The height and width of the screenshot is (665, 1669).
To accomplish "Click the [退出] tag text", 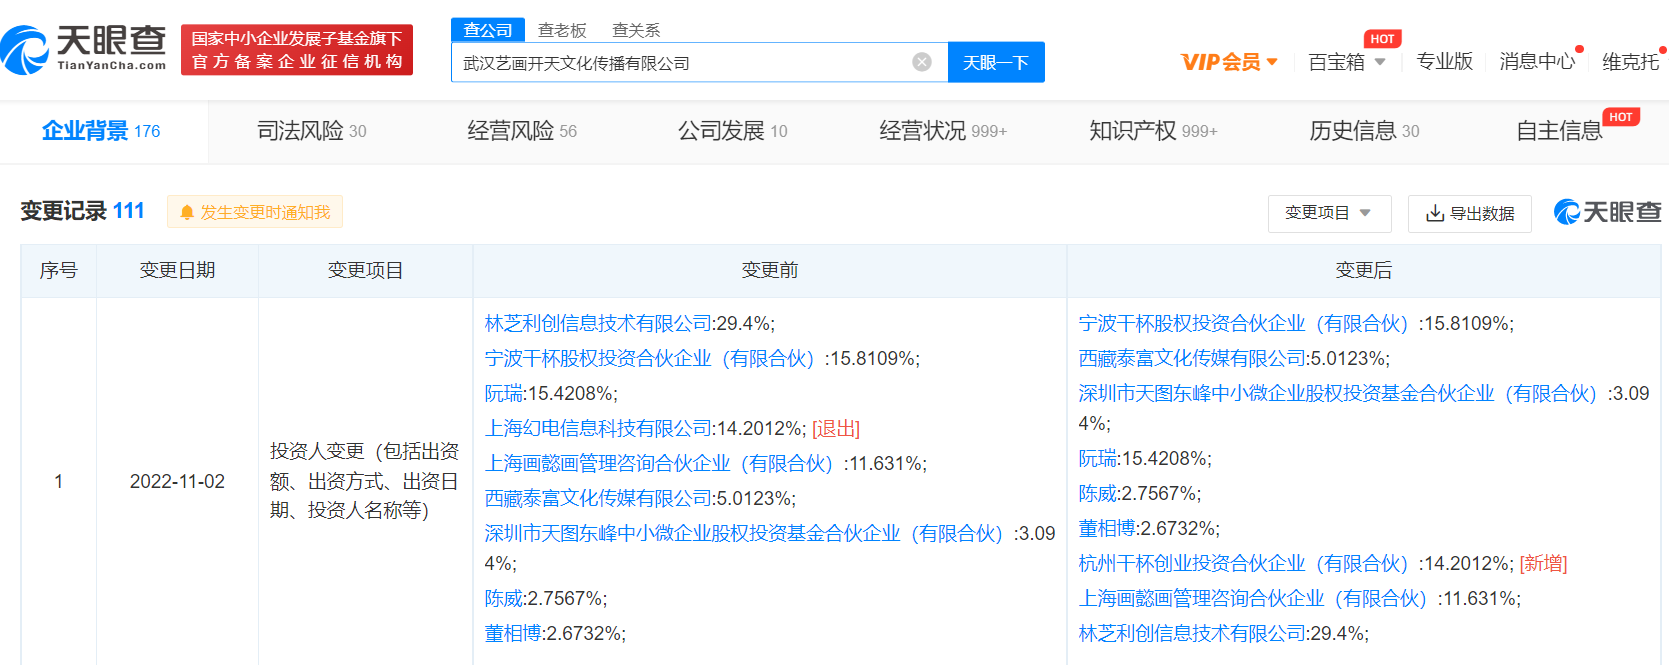I will (836, 428).
